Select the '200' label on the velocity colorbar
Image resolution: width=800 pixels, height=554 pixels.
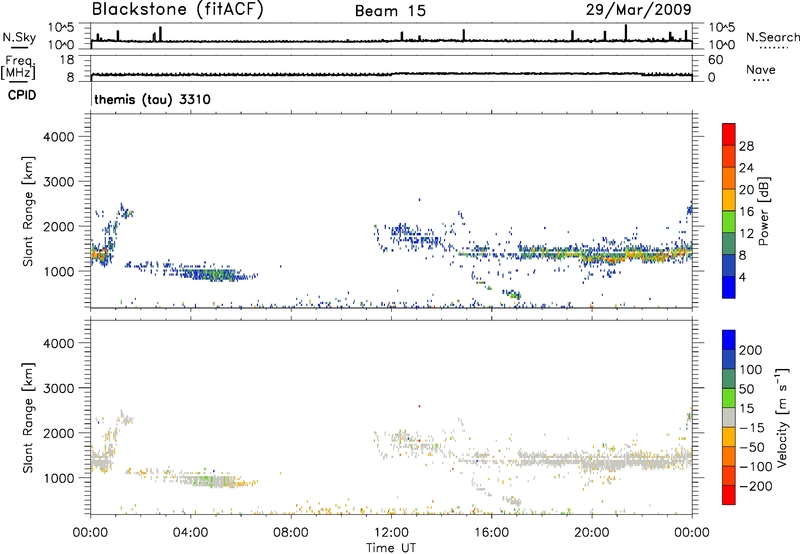coord(751,350)
